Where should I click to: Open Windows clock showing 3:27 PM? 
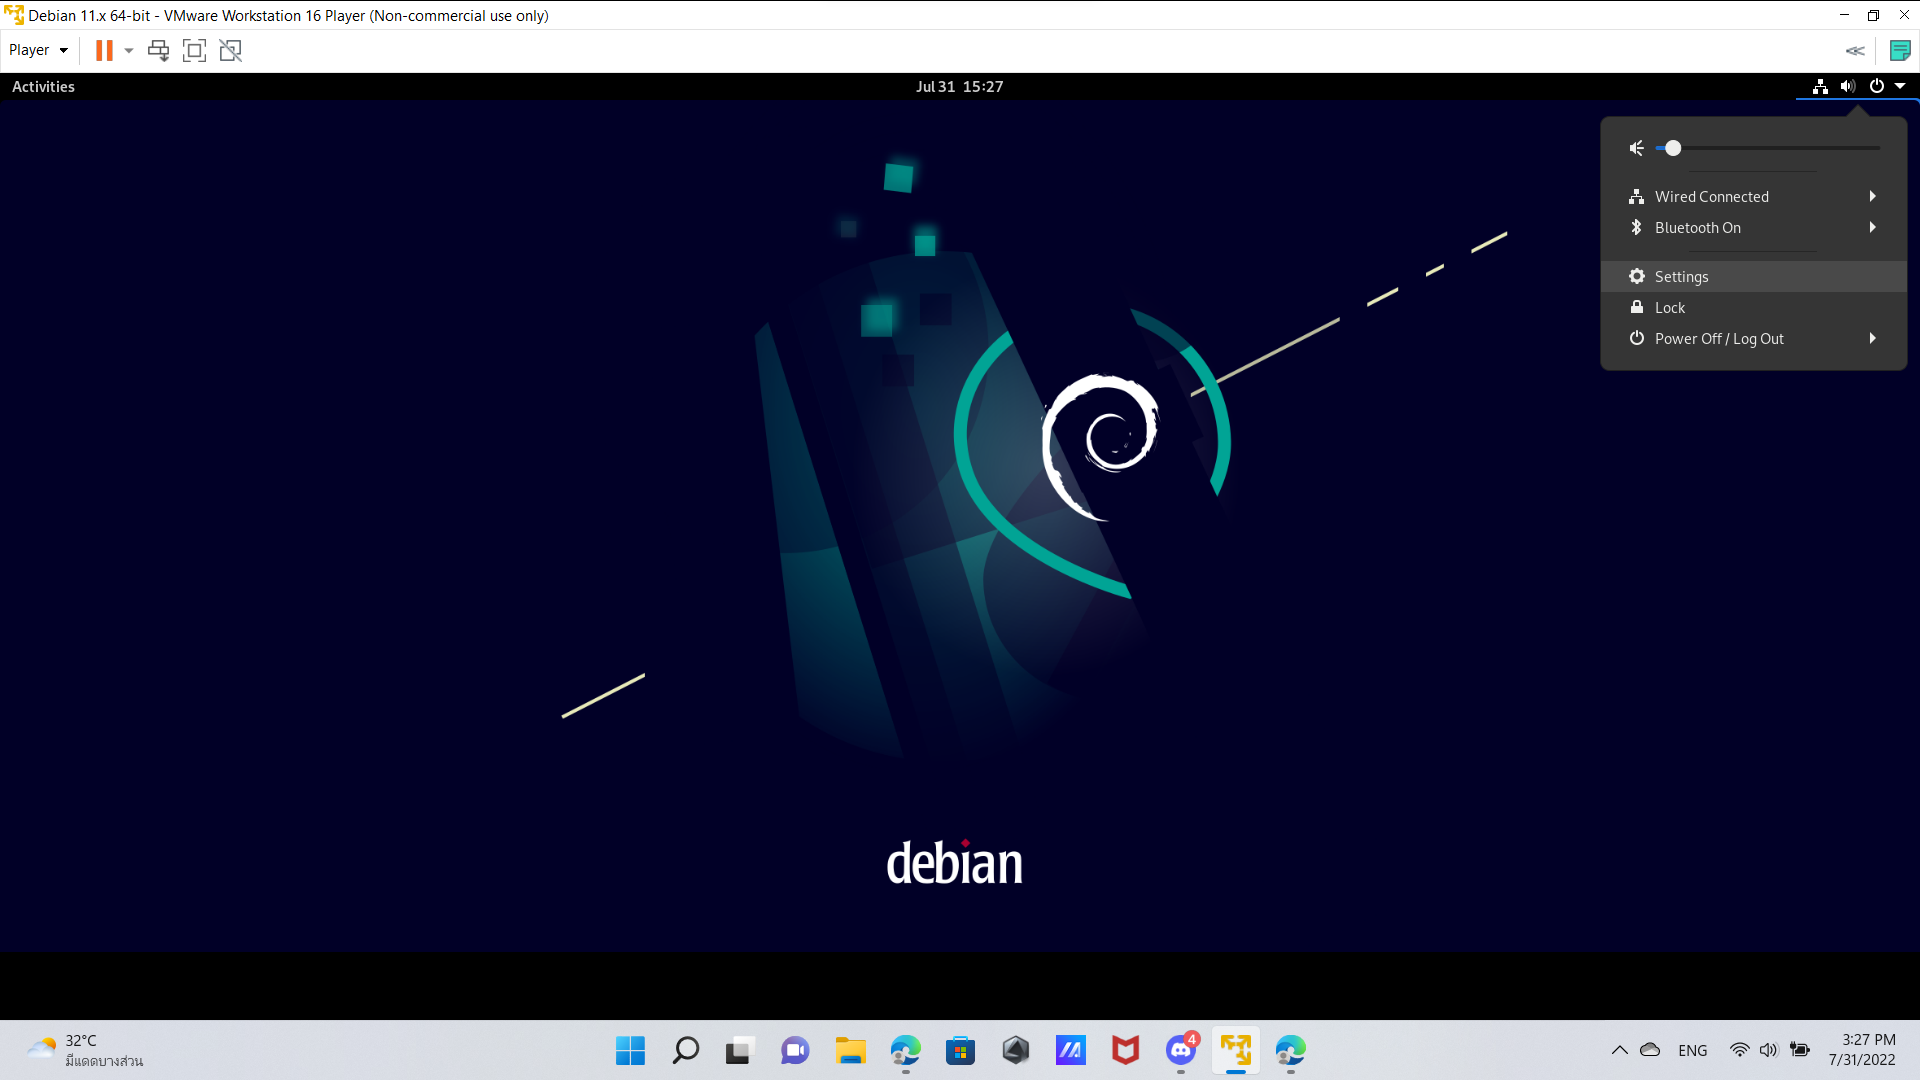1862,1051
